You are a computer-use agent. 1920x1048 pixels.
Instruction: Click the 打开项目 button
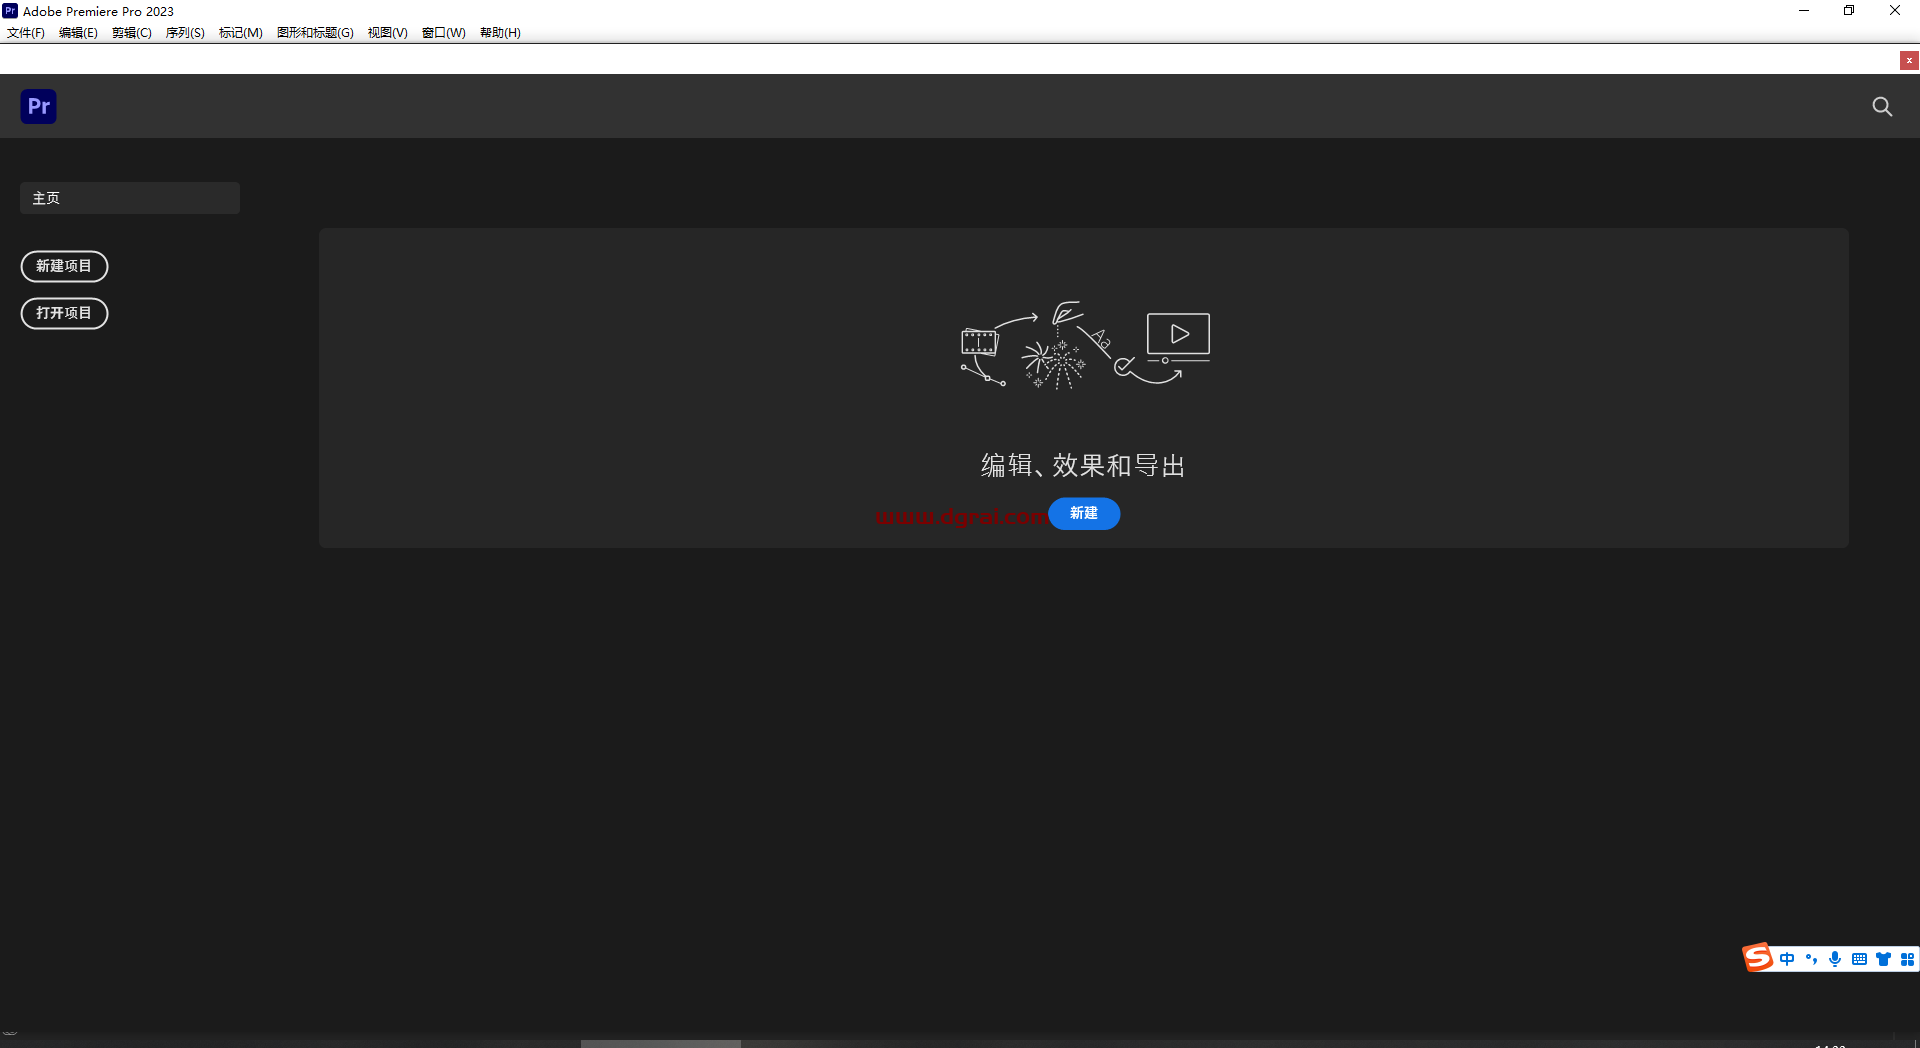[x=64, y=313]
